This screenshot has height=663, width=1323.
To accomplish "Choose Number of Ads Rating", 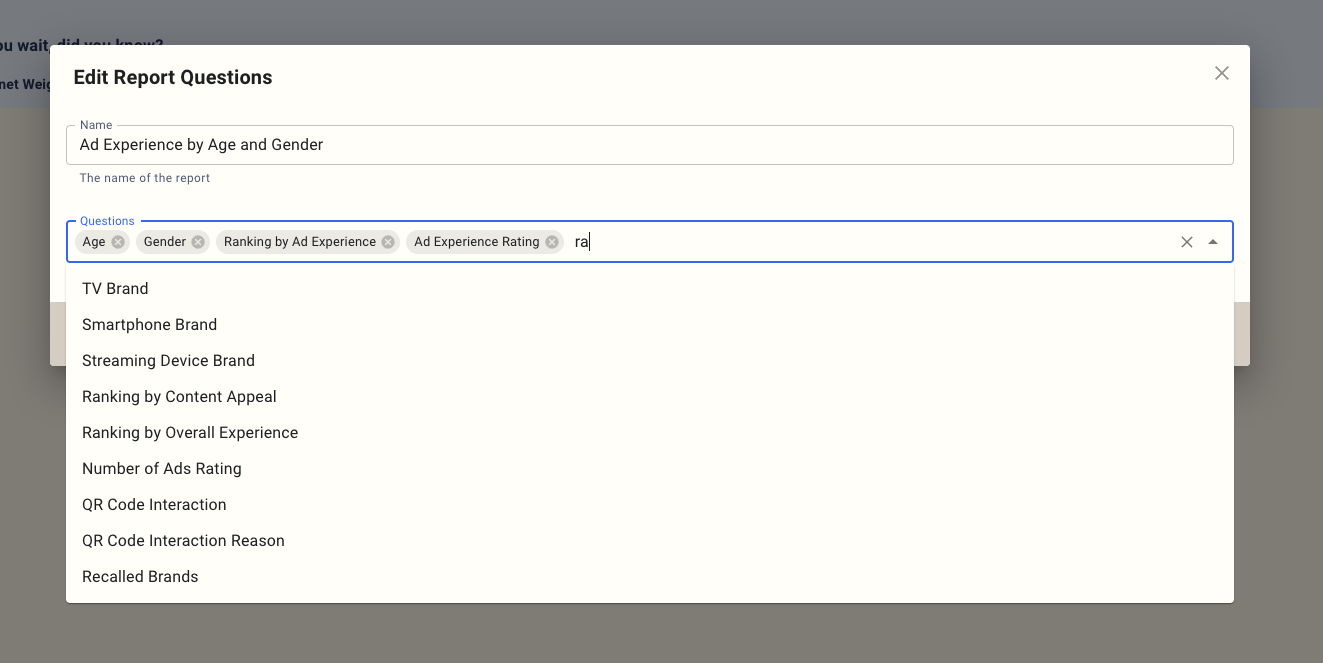I will 162,469.
